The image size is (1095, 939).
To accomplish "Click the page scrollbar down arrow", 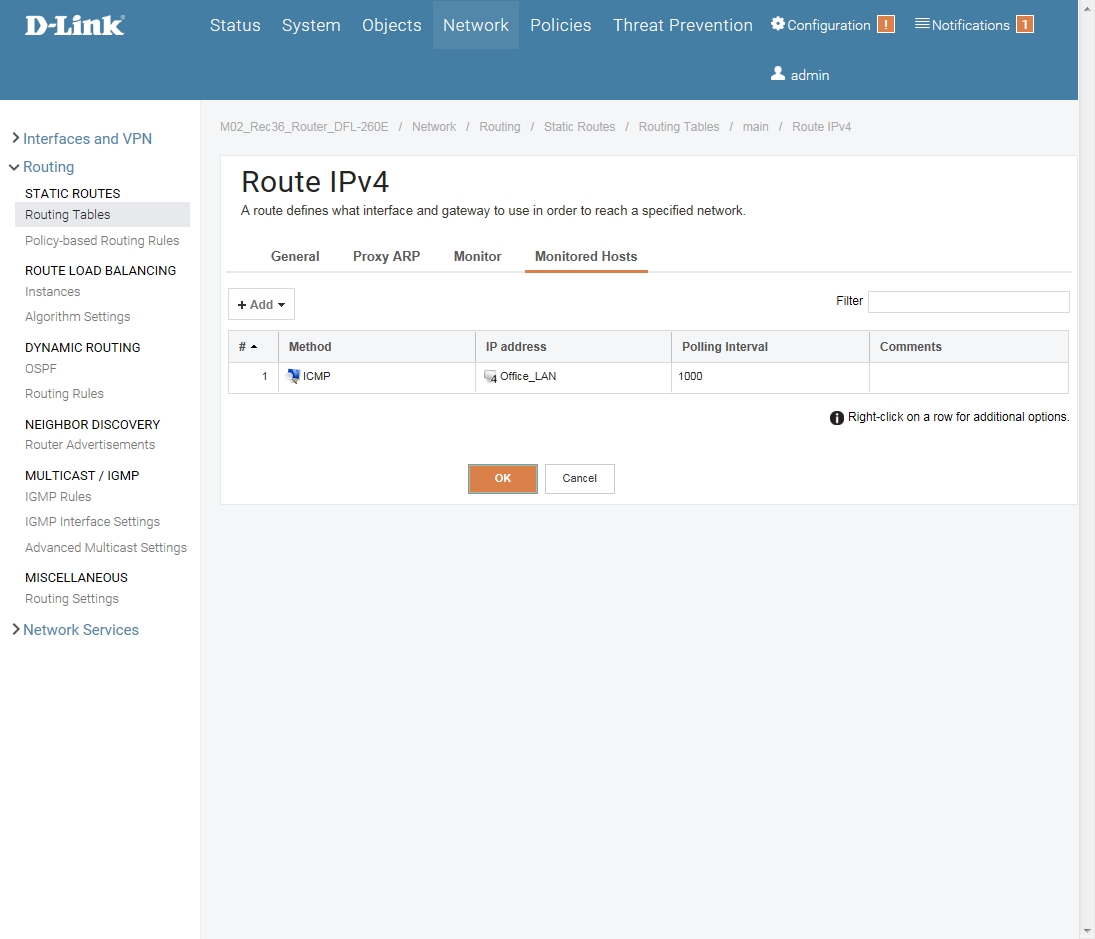I will (1087, 931).
